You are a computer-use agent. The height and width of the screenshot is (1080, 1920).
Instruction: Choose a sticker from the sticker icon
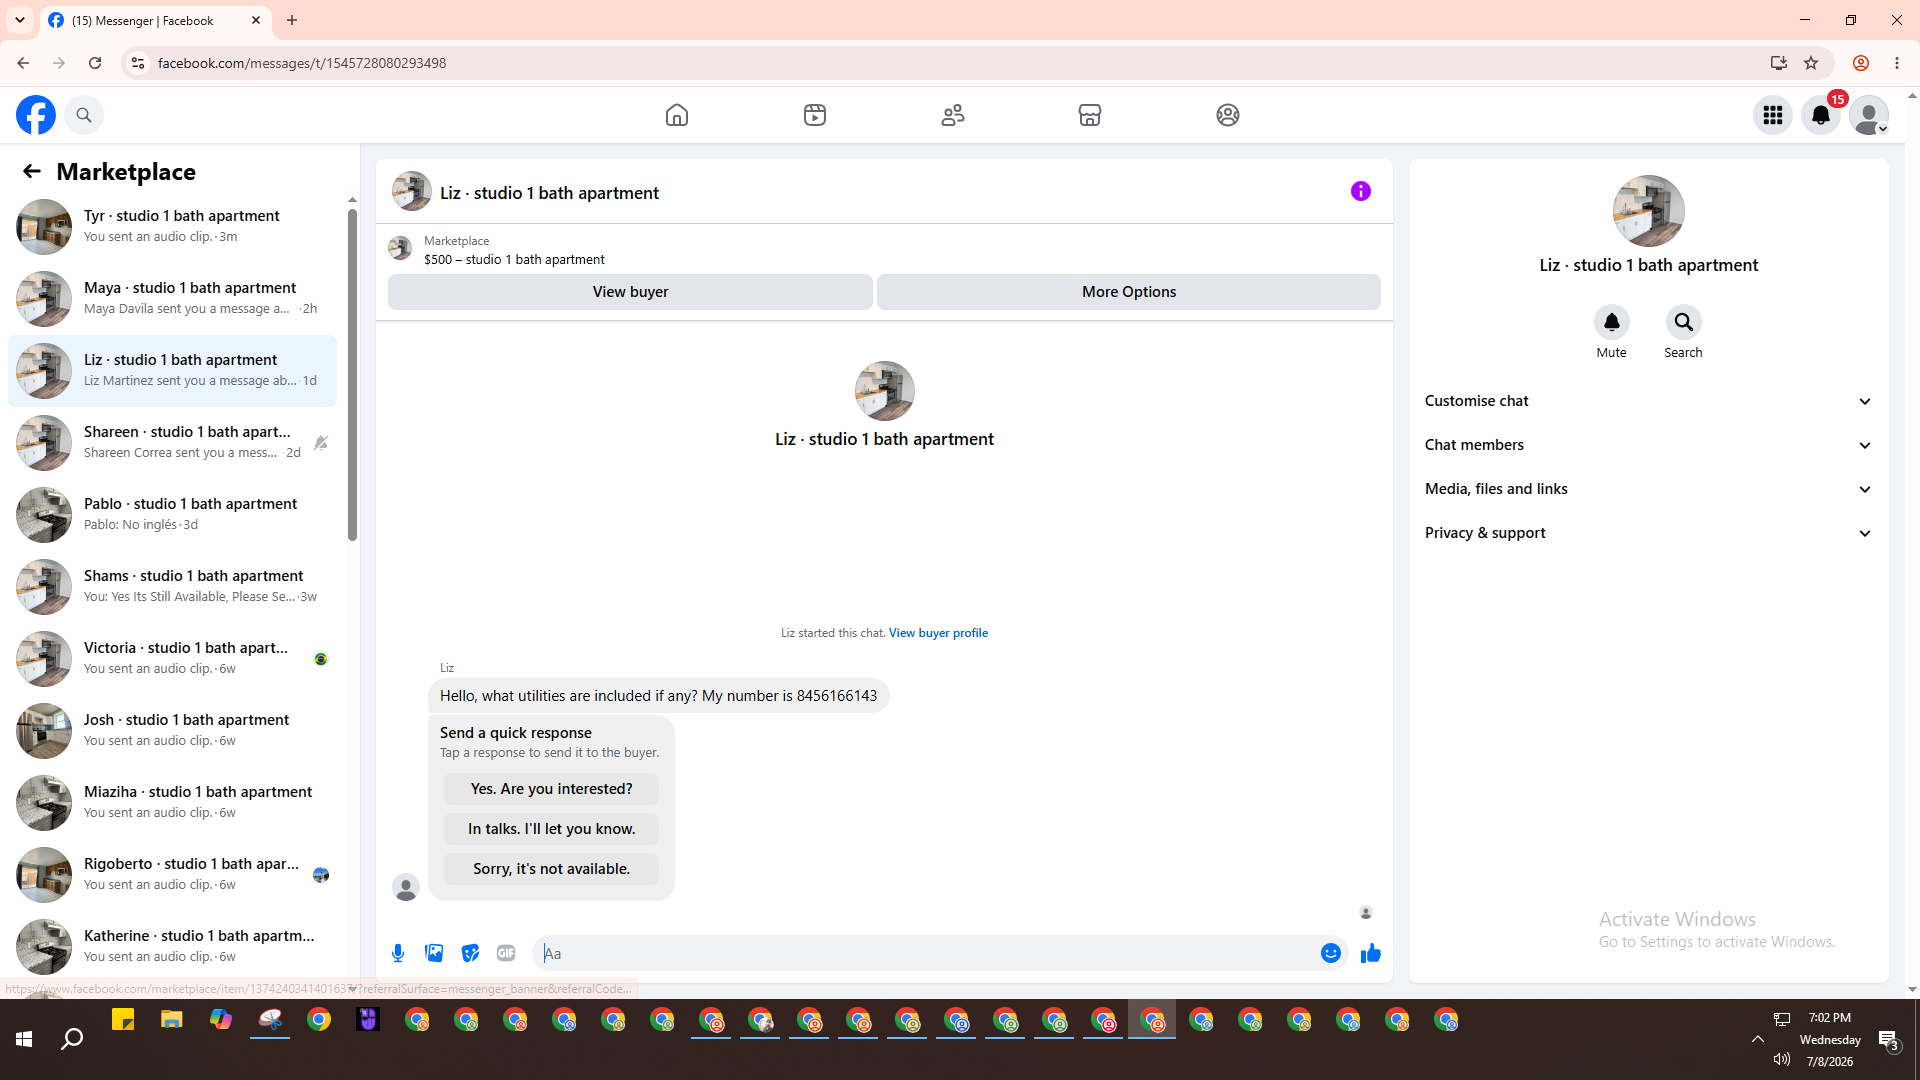click(x=470, y=953)
